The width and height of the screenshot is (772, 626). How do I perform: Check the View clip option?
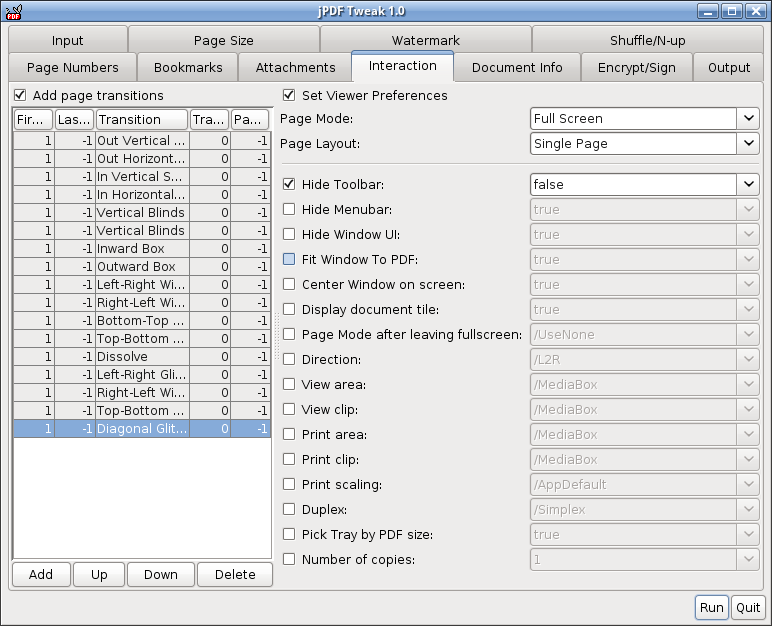tap(289, 409)
